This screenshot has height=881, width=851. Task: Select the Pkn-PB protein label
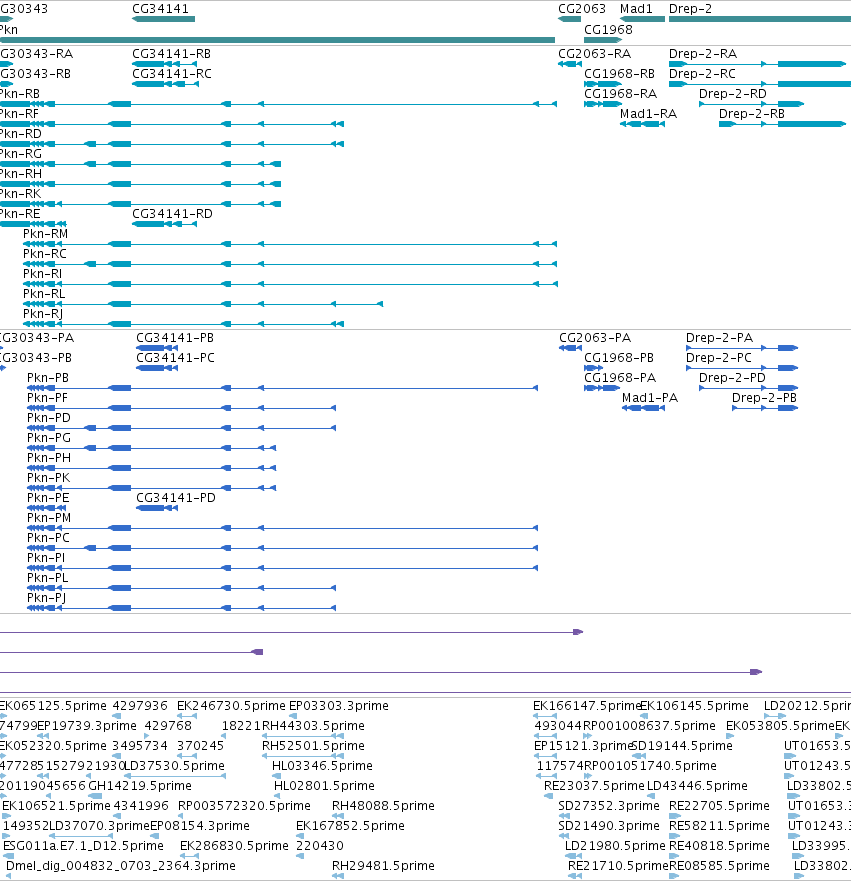(48, 378)
